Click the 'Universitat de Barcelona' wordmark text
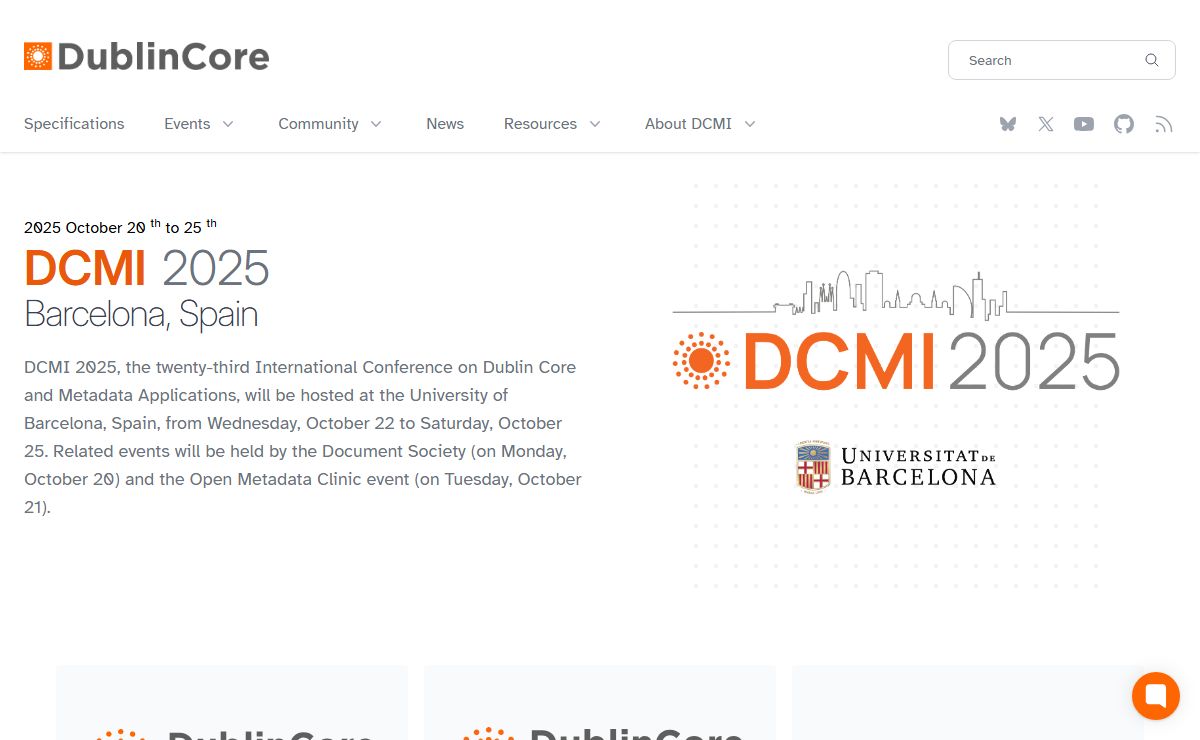The height and width of the screenshot is (740, 1200). (x=918, y=467)
